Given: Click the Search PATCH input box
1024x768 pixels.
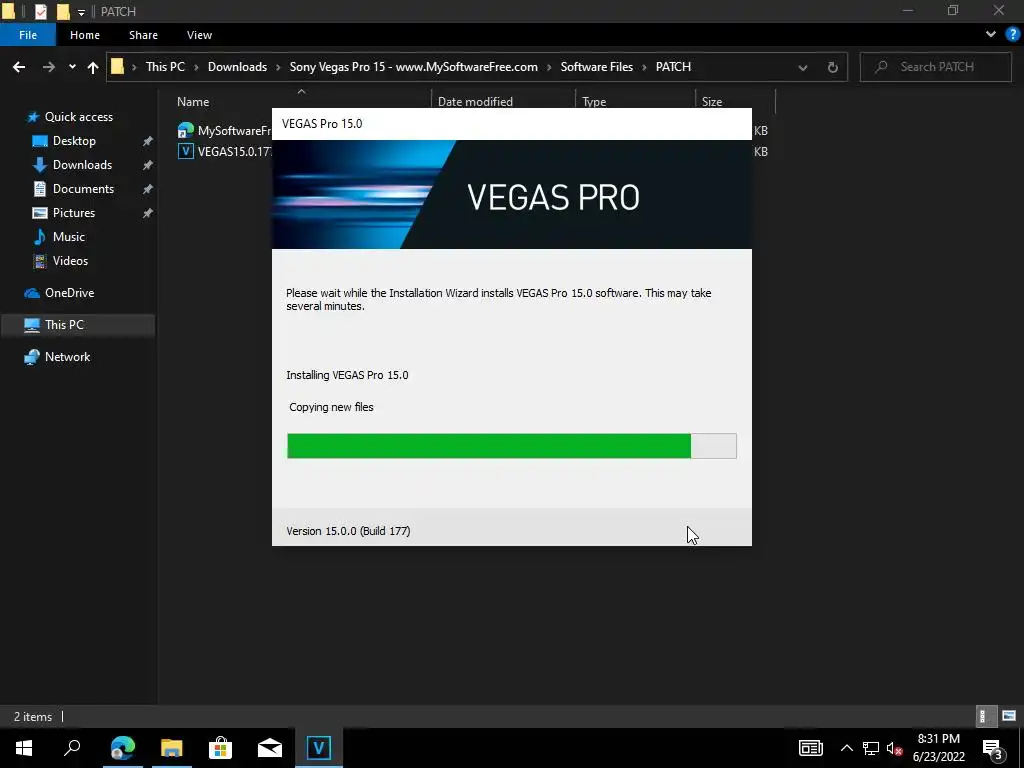Looking at the screenshot, I should coord(936,67).
